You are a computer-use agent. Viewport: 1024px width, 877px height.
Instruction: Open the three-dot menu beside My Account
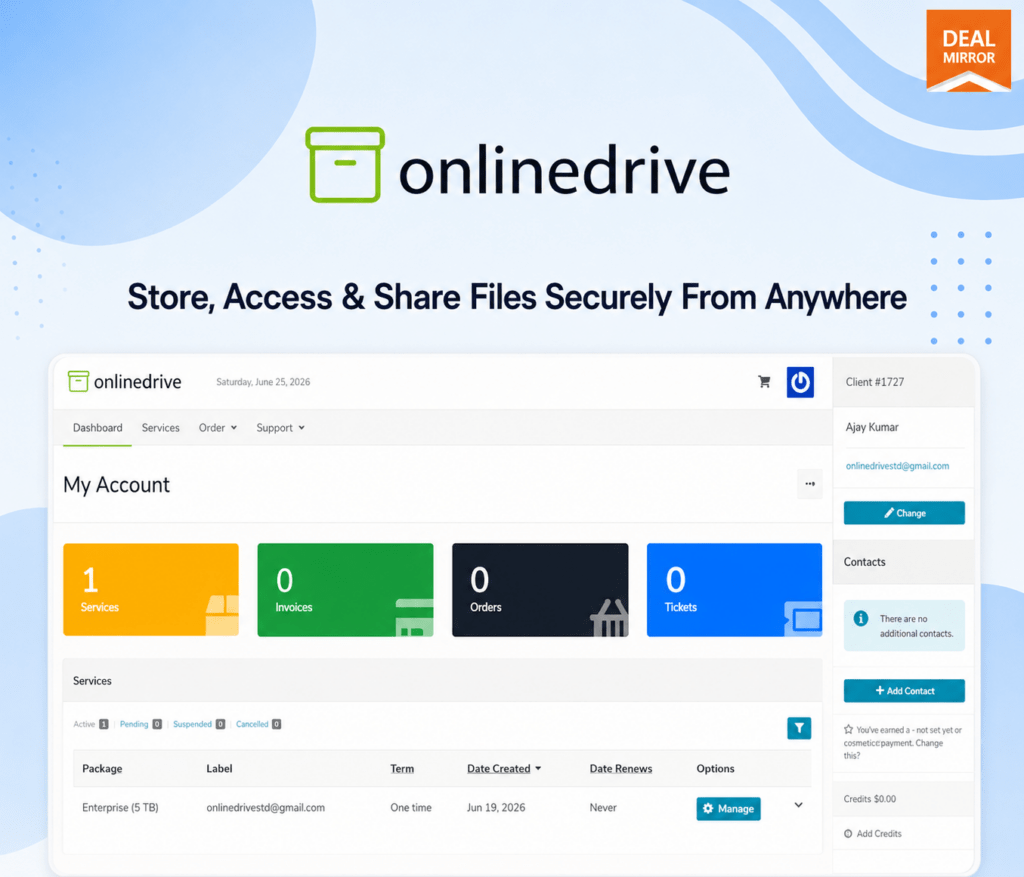(x=810, y=484)
